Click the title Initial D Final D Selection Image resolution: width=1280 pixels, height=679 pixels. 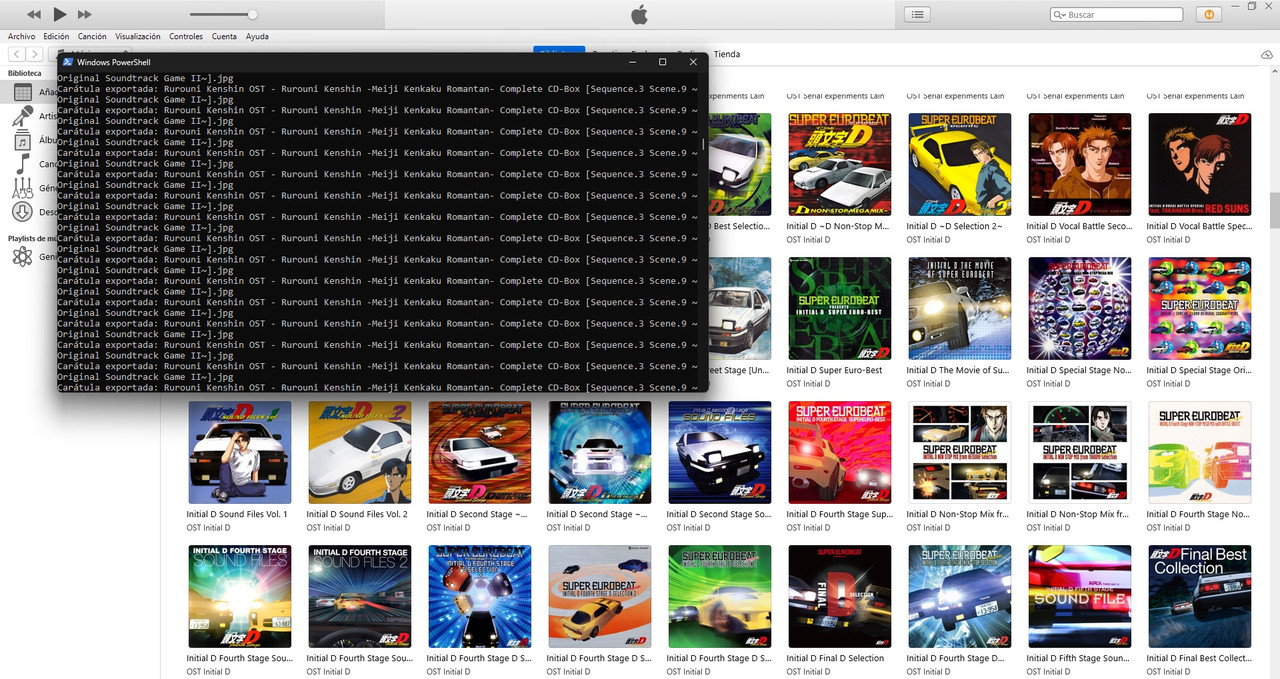(835, 658)
